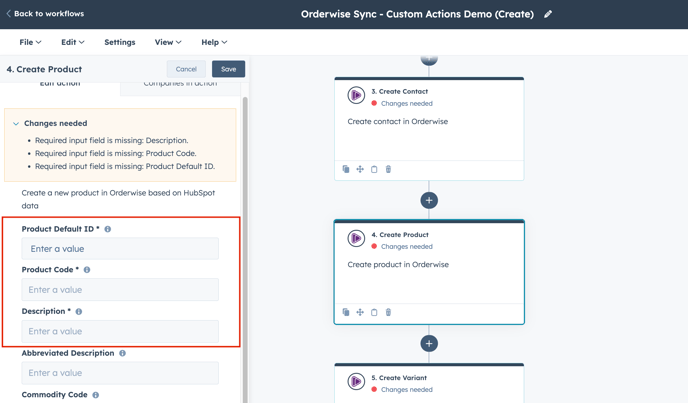This screenshot has width=688, height=403.
Task: Delete the Create Contact action
Action: (388, 169)
